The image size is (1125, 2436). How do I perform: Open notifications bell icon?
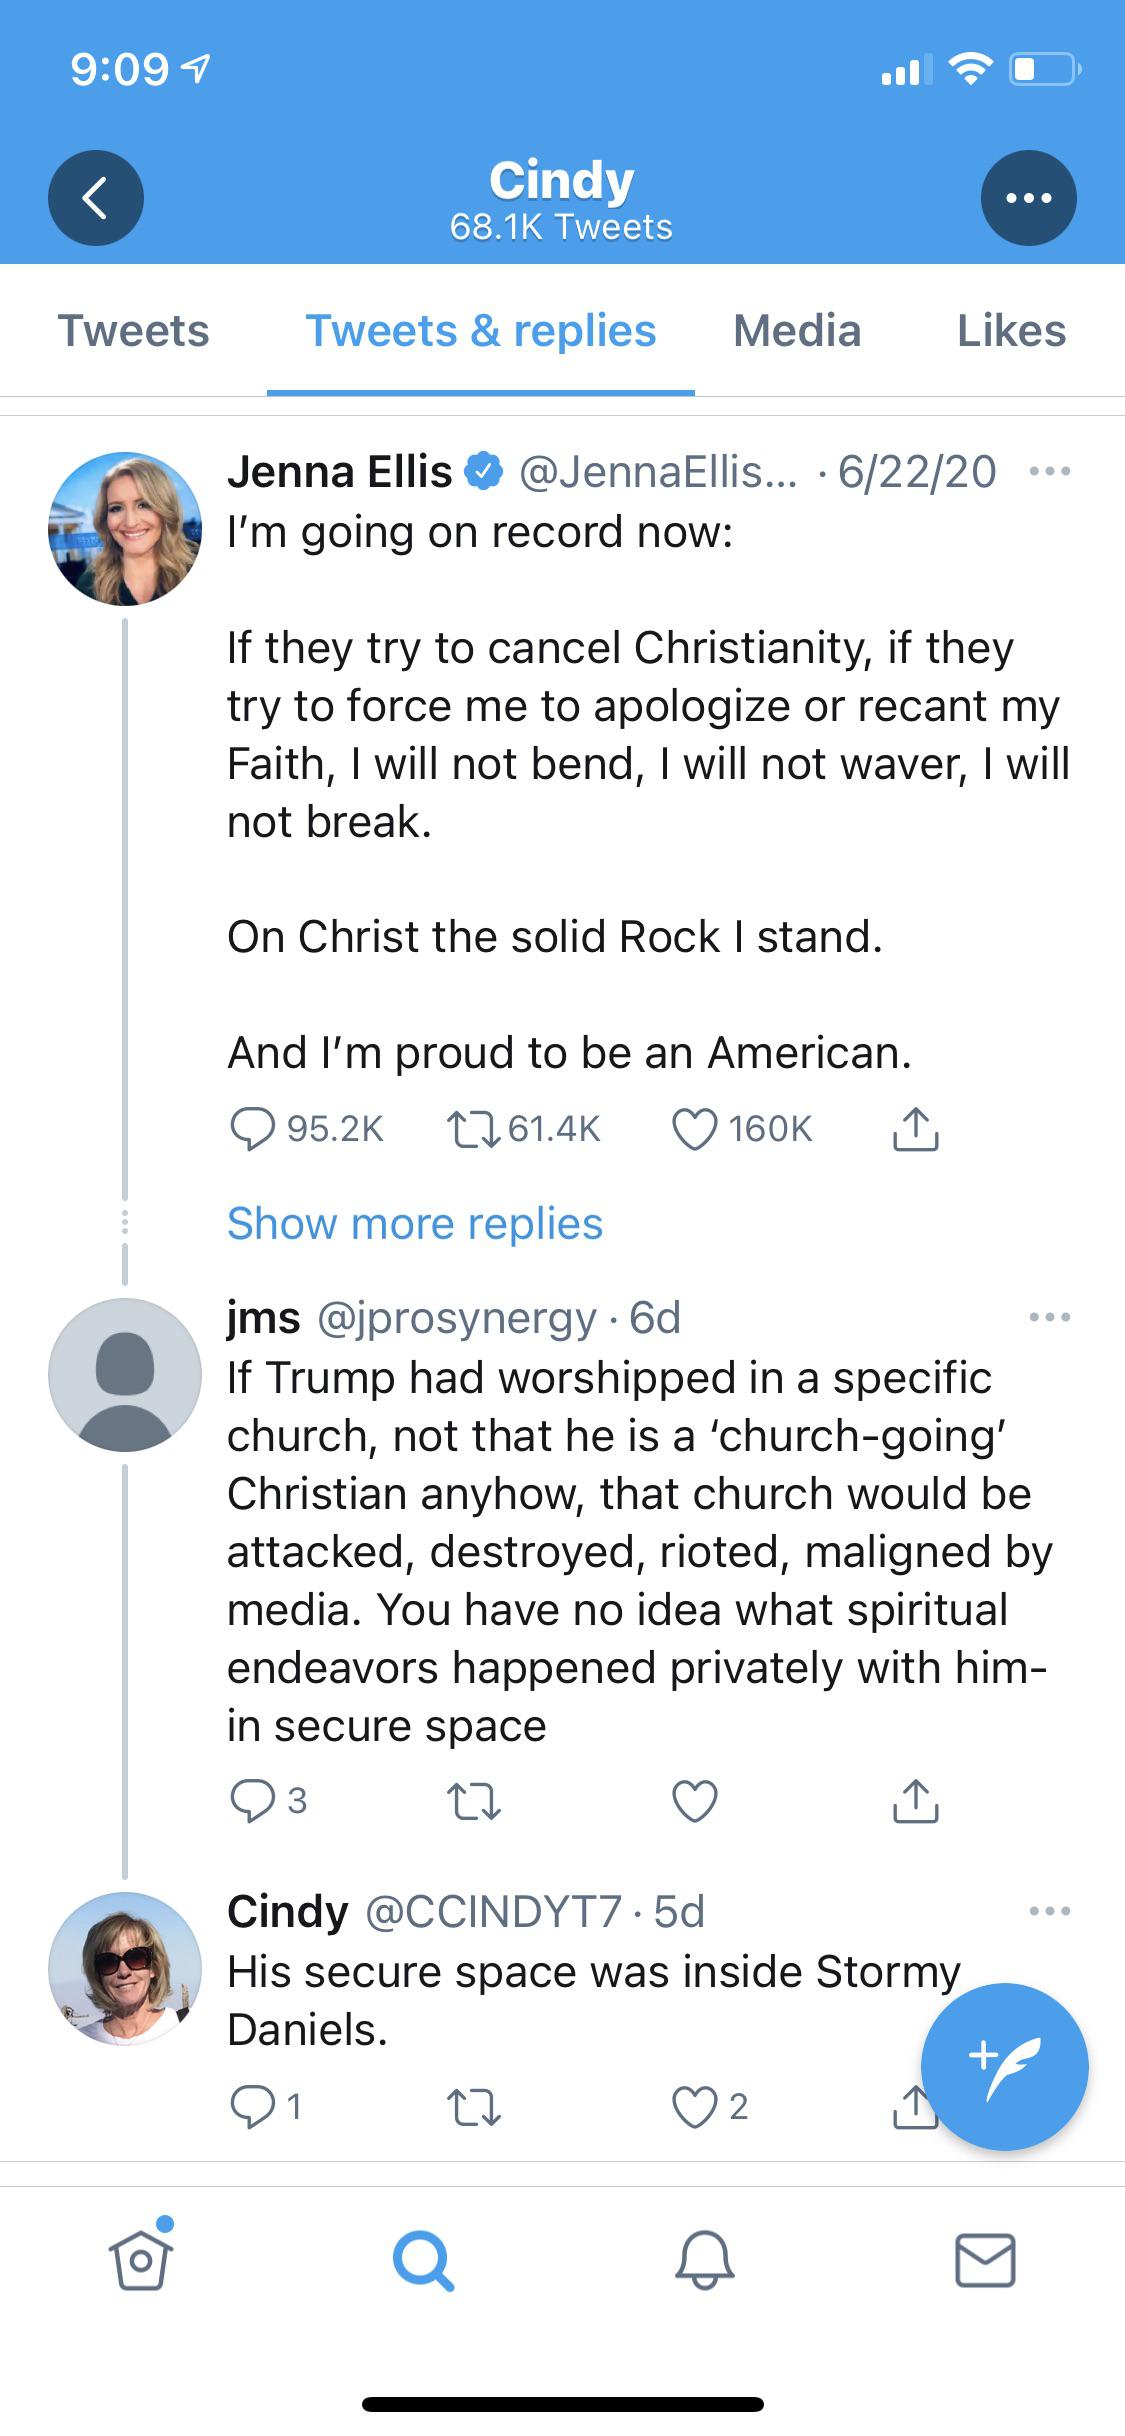tap(704, 2261)
